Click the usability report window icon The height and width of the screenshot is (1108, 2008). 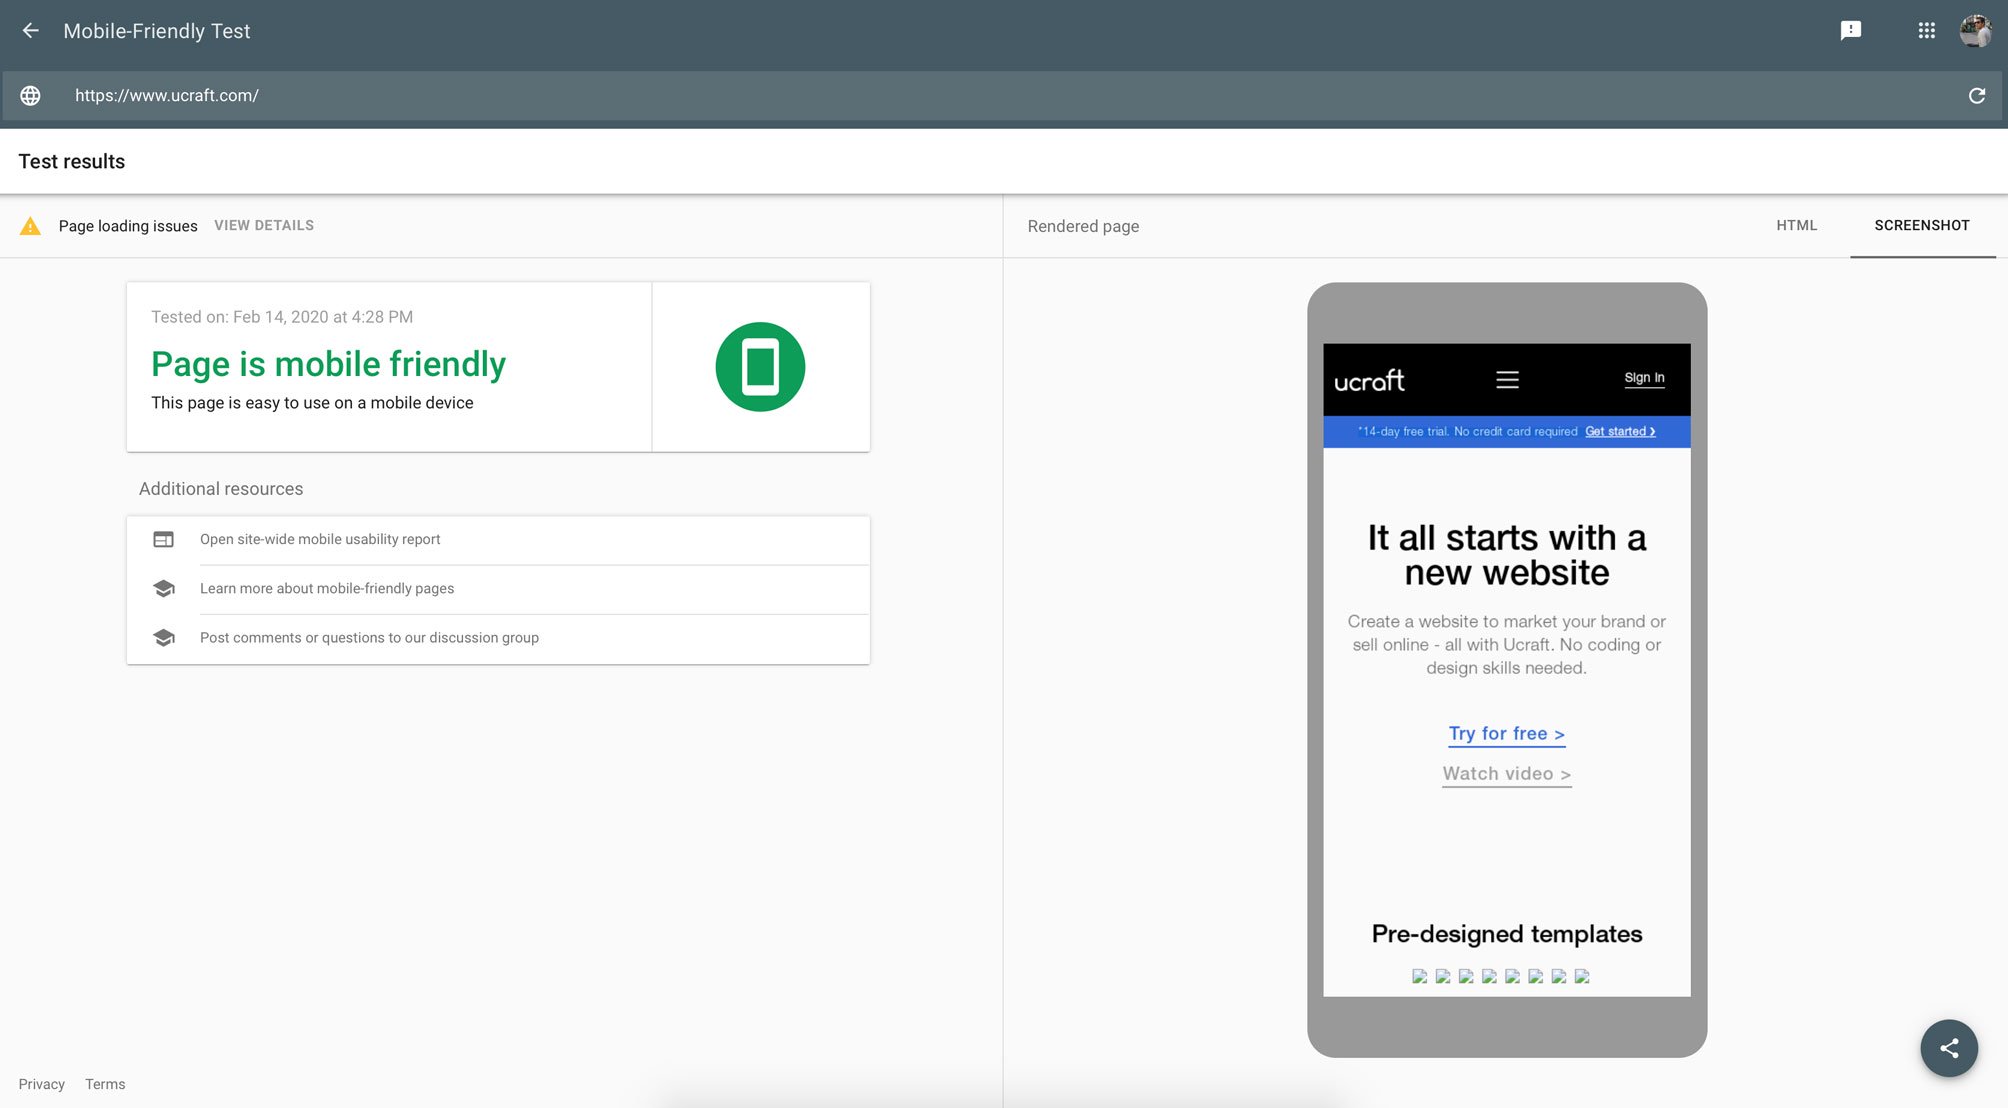pos(163,540)
